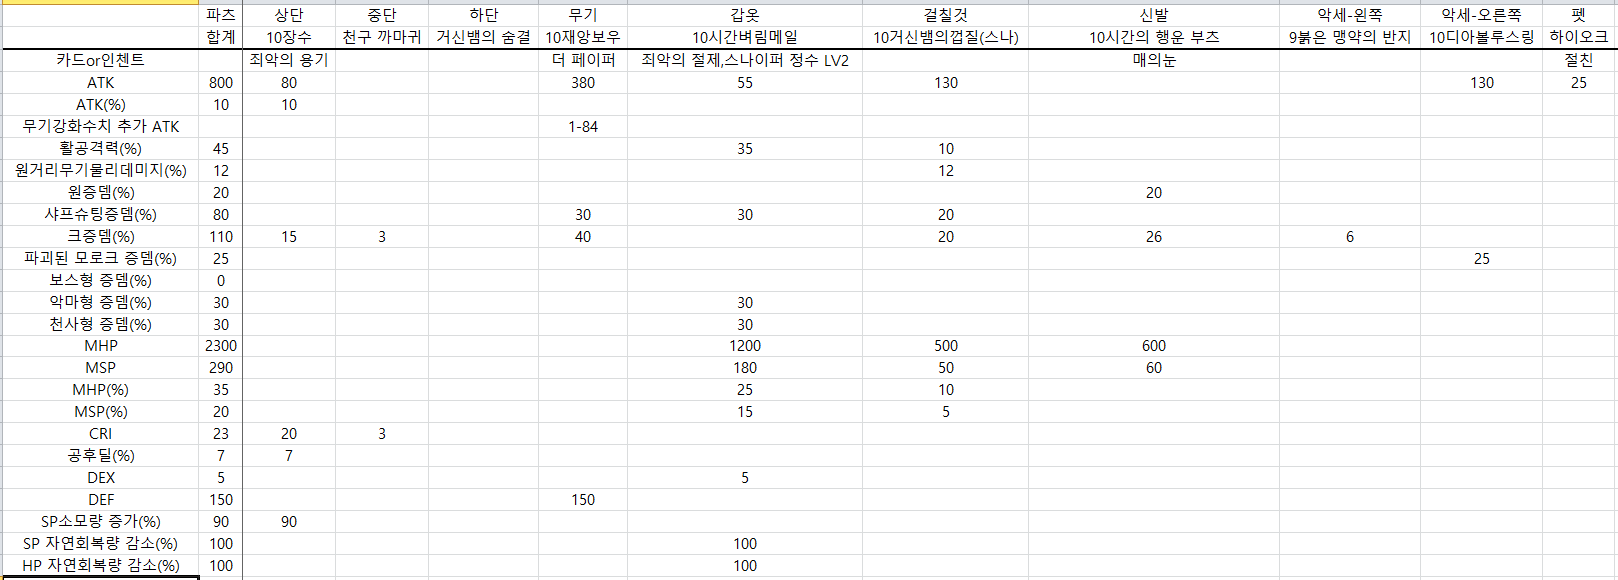1618x580 pixels.
Task: Select the ATK row label cell
Action: click(x=100, y=83)
